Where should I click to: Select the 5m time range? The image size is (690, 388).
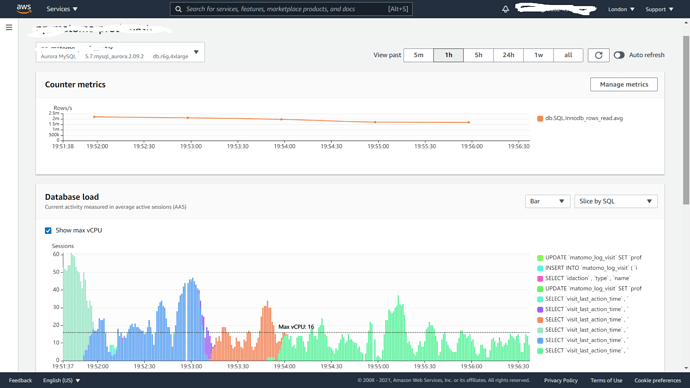(x=418, y=55)
